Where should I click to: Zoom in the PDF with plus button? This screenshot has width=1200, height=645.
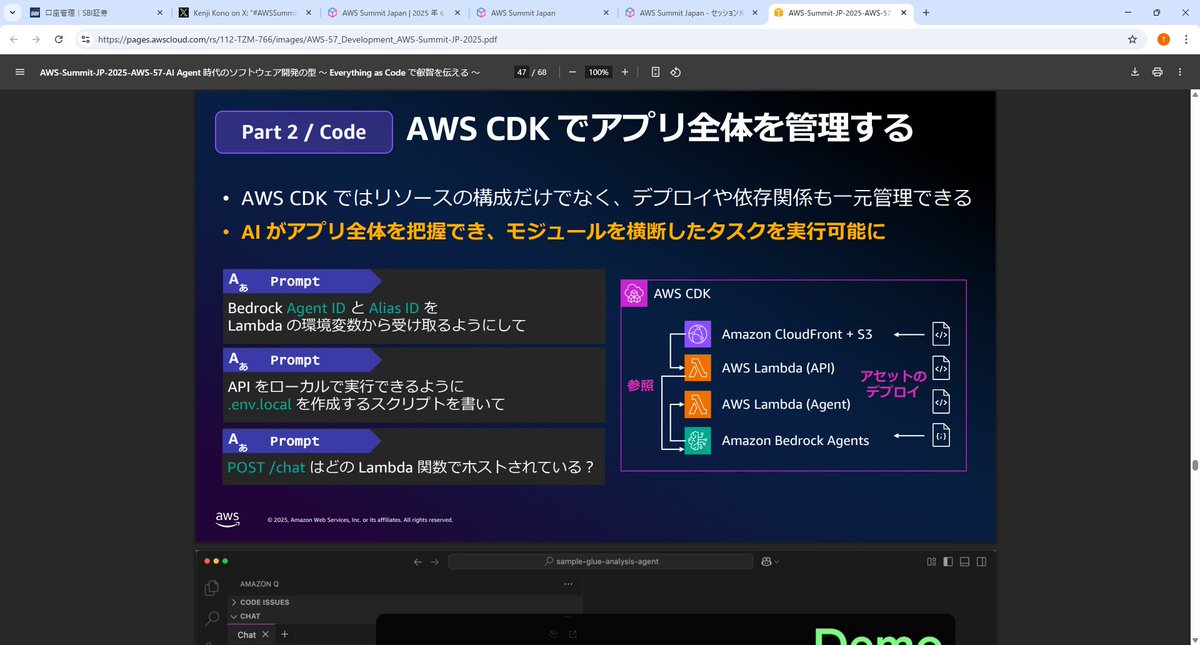point(625,72)
